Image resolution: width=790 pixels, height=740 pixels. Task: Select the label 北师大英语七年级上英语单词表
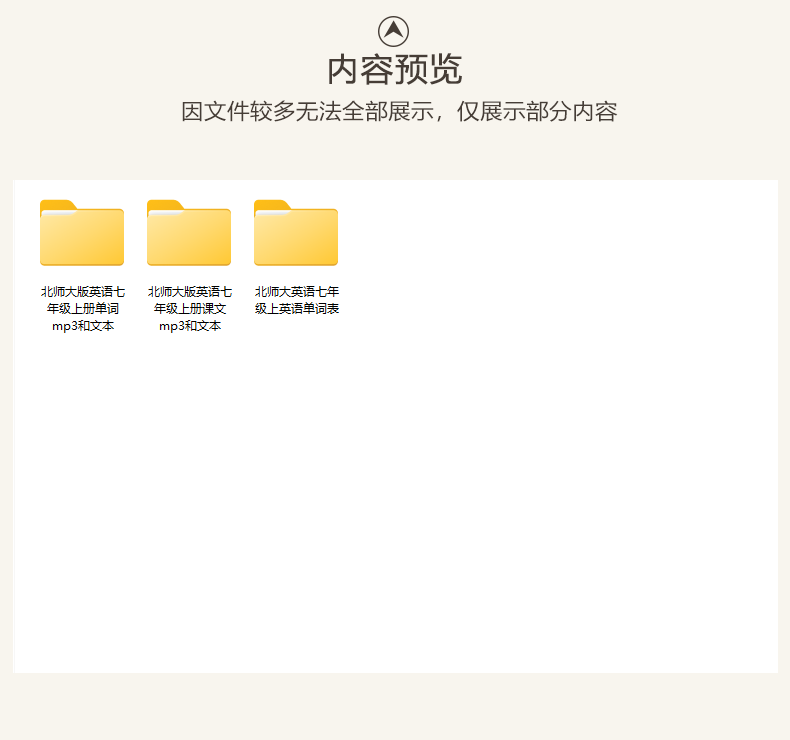click(x=297, y=300)
